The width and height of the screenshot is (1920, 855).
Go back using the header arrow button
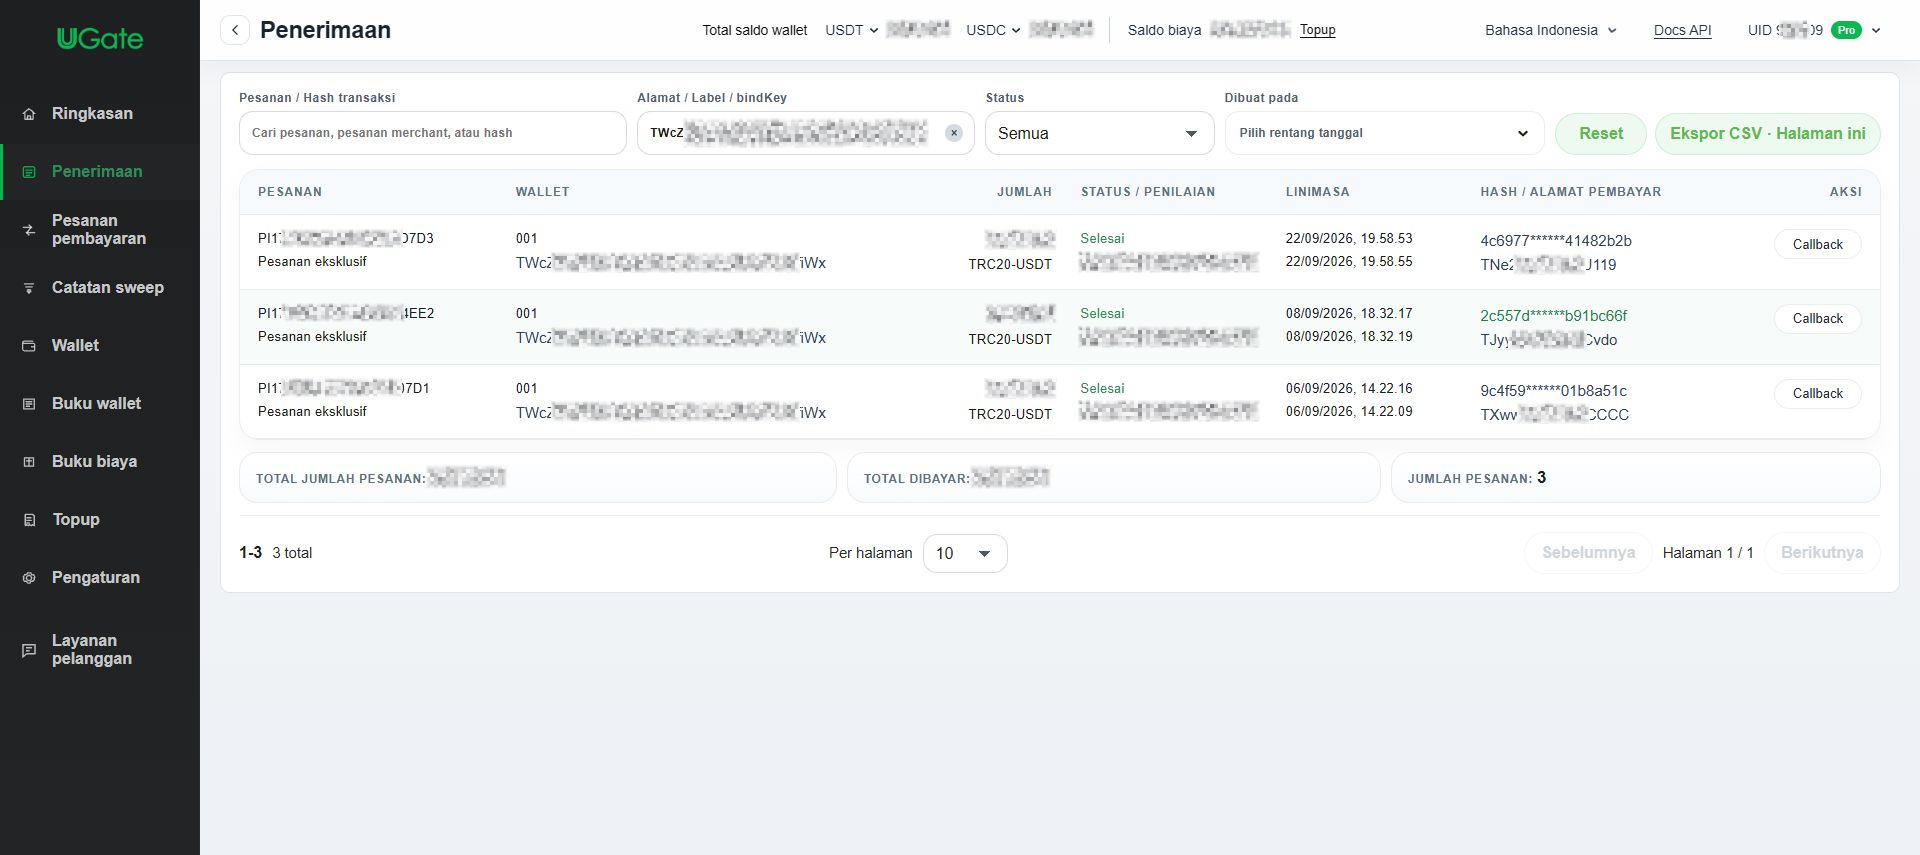[x=235, y=30]
